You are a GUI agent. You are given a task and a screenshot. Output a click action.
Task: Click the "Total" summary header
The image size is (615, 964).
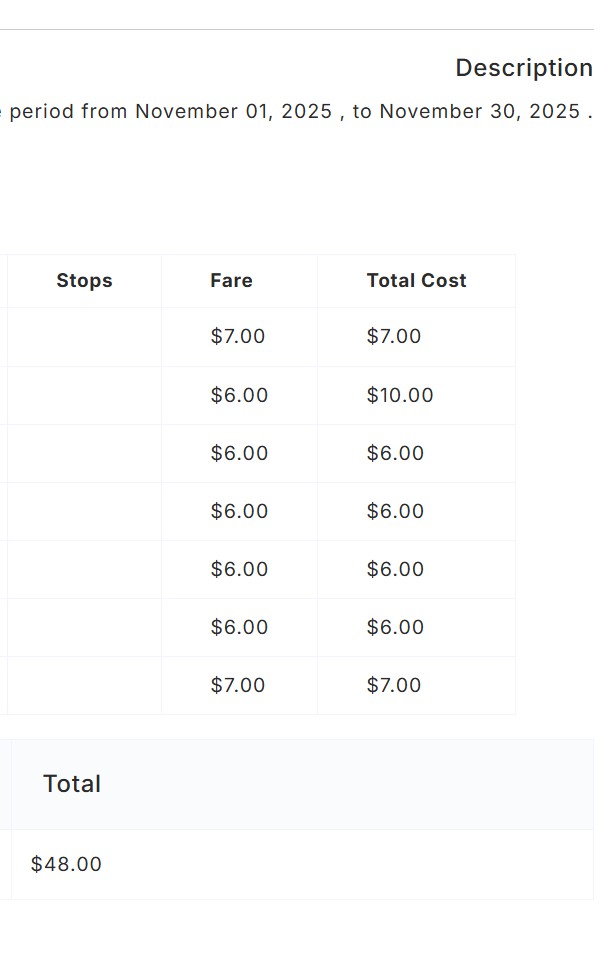tap(72, 784)
